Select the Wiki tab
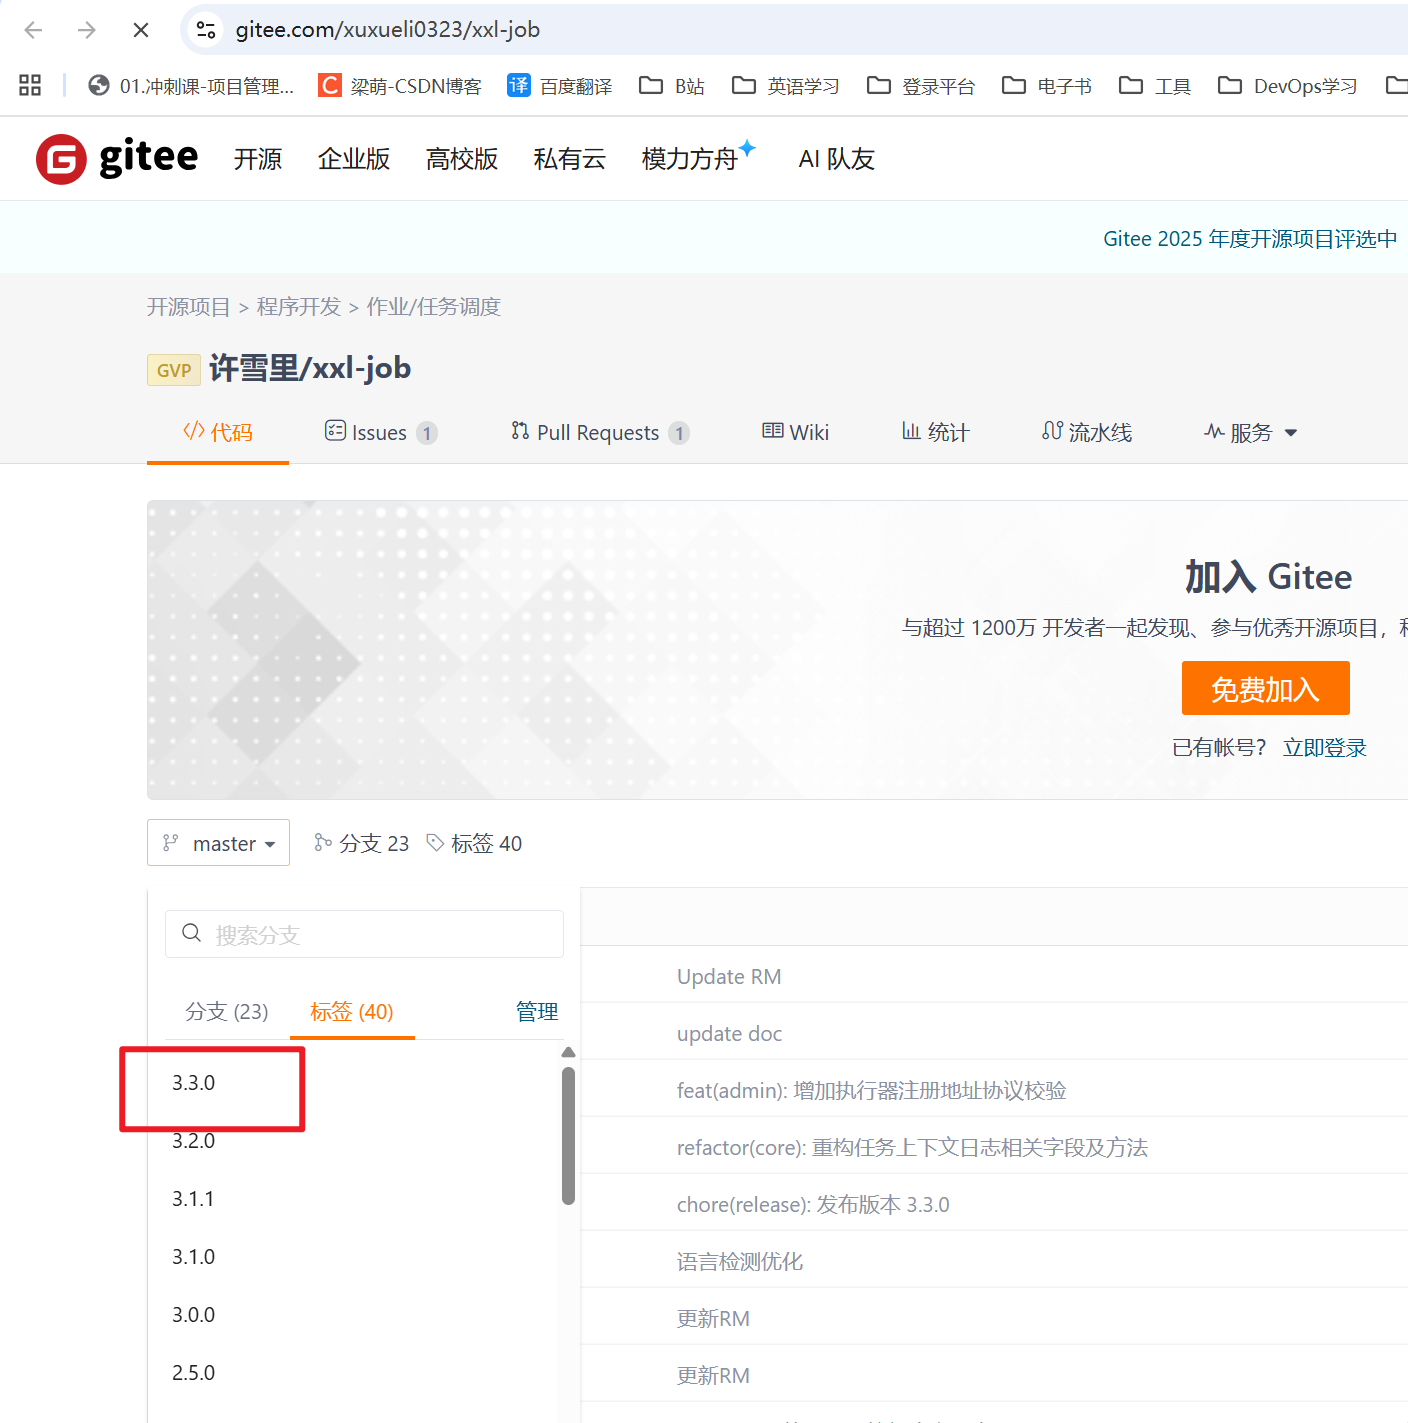Viewport: 1408px width, 1423px height. coord(796,432)
